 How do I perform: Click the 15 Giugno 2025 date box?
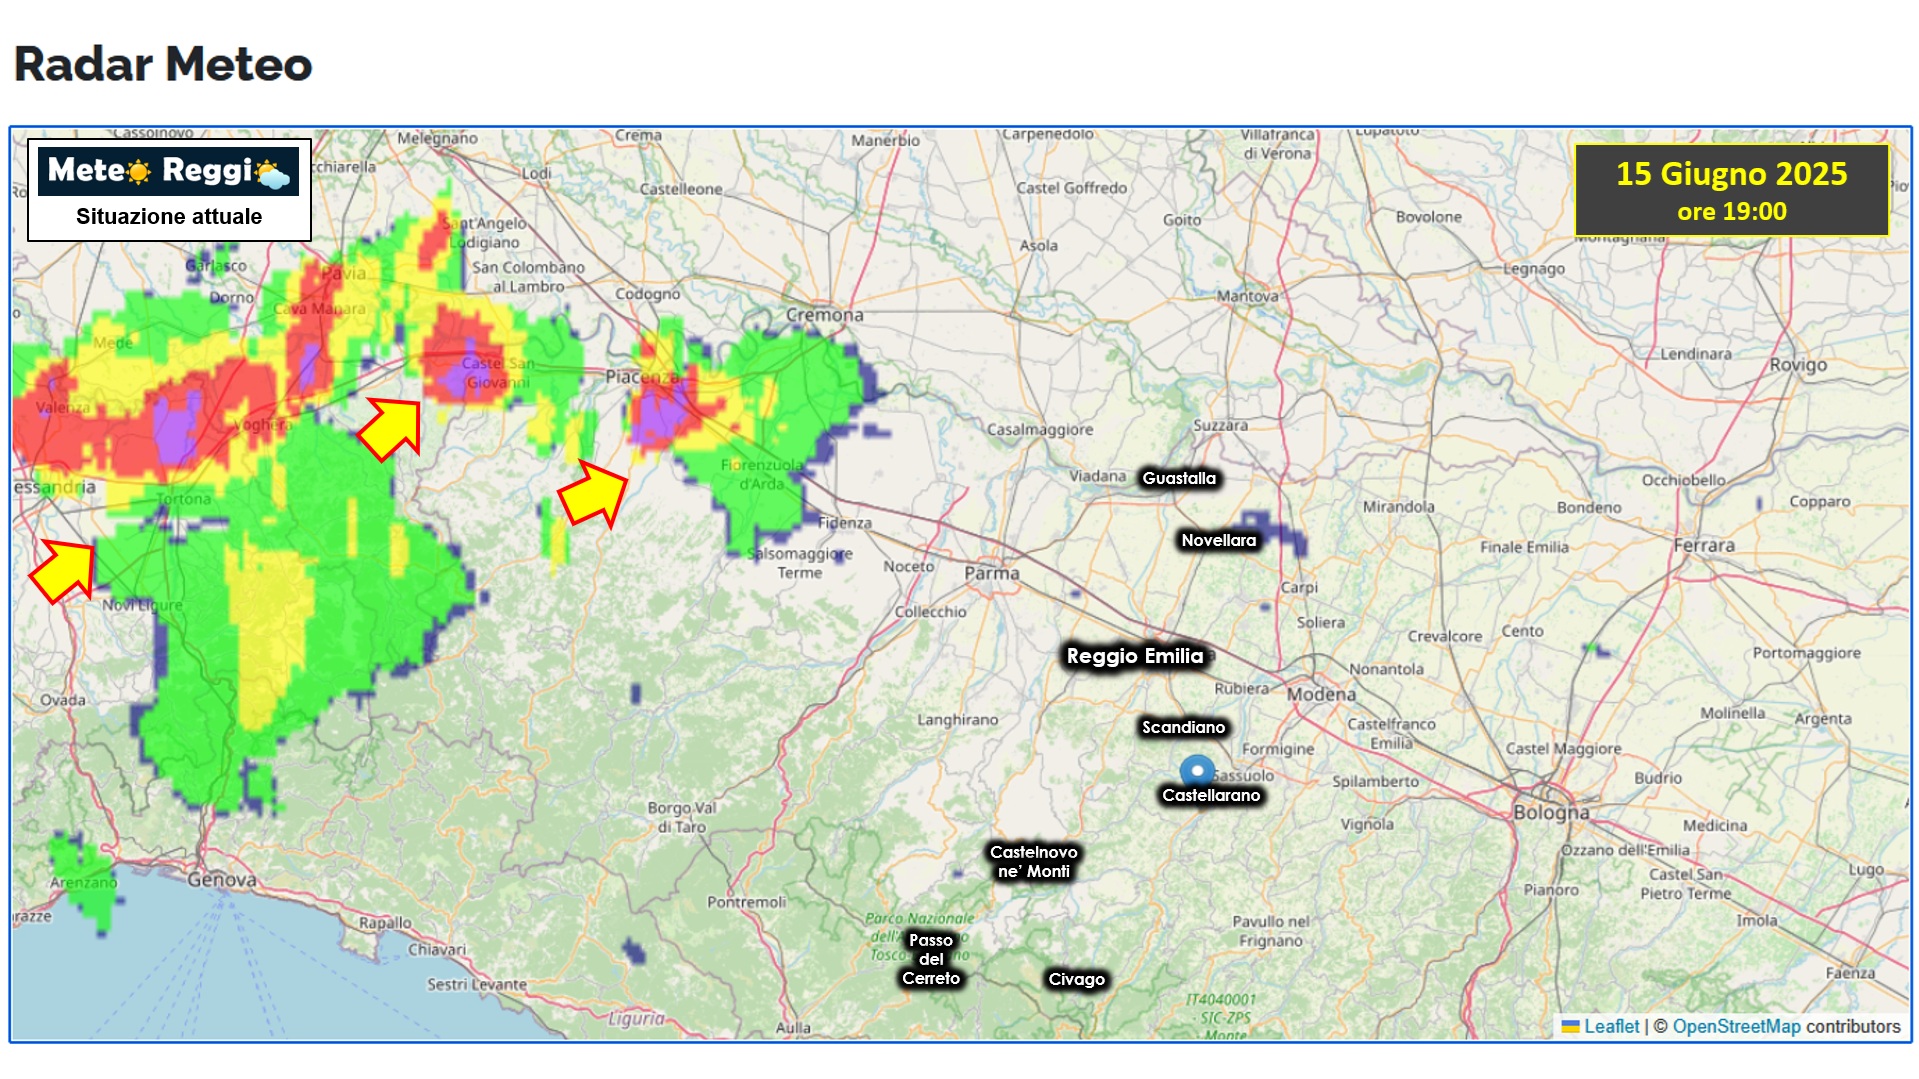pyautogui.click(x=1731, y=190)
